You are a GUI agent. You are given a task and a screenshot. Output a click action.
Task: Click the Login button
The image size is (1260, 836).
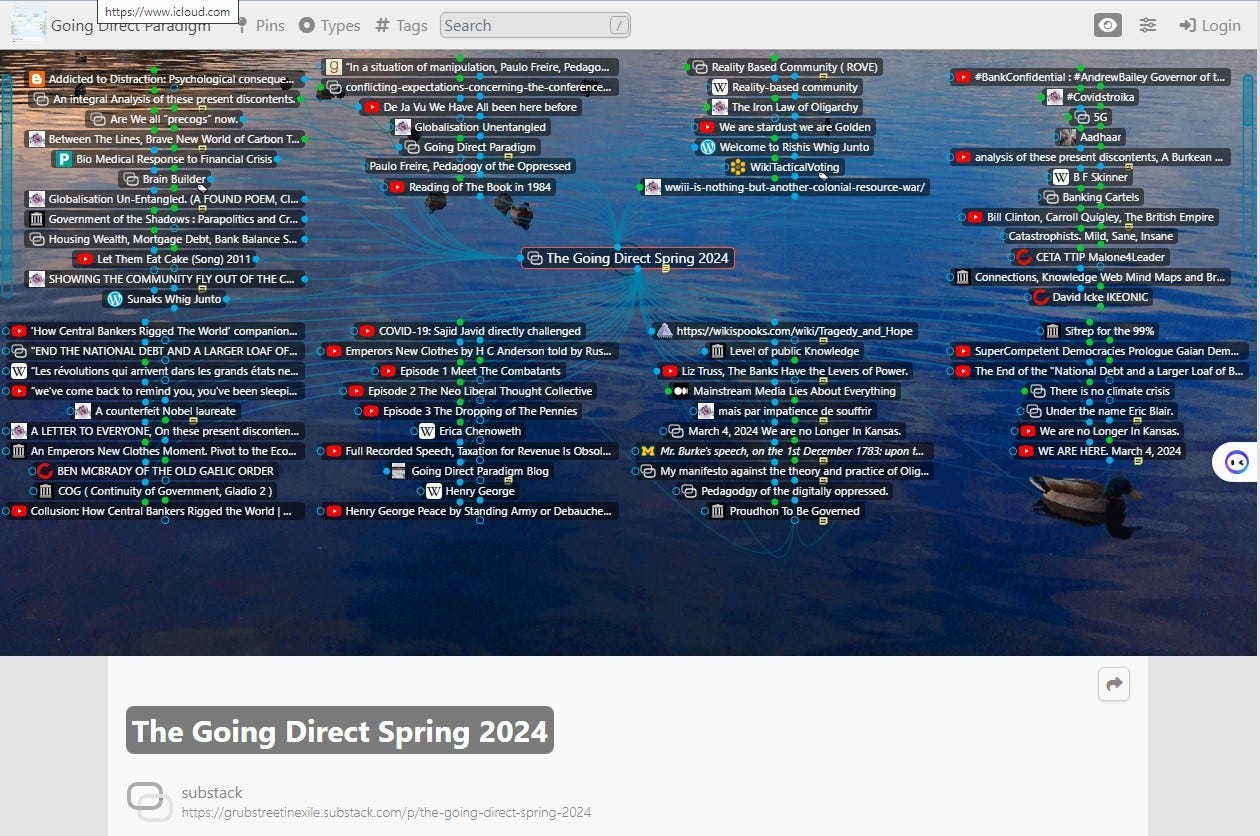pyautogui.click(x=1210, y=25)
